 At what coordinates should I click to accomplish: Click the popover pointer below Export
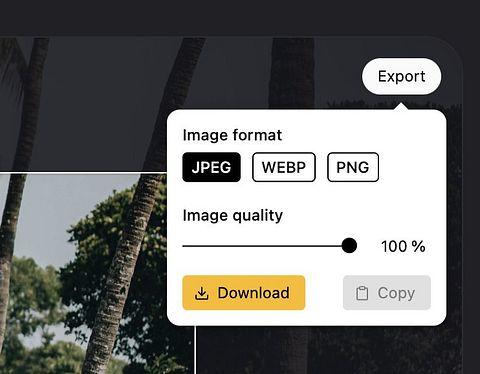click(x=402, y=107)
